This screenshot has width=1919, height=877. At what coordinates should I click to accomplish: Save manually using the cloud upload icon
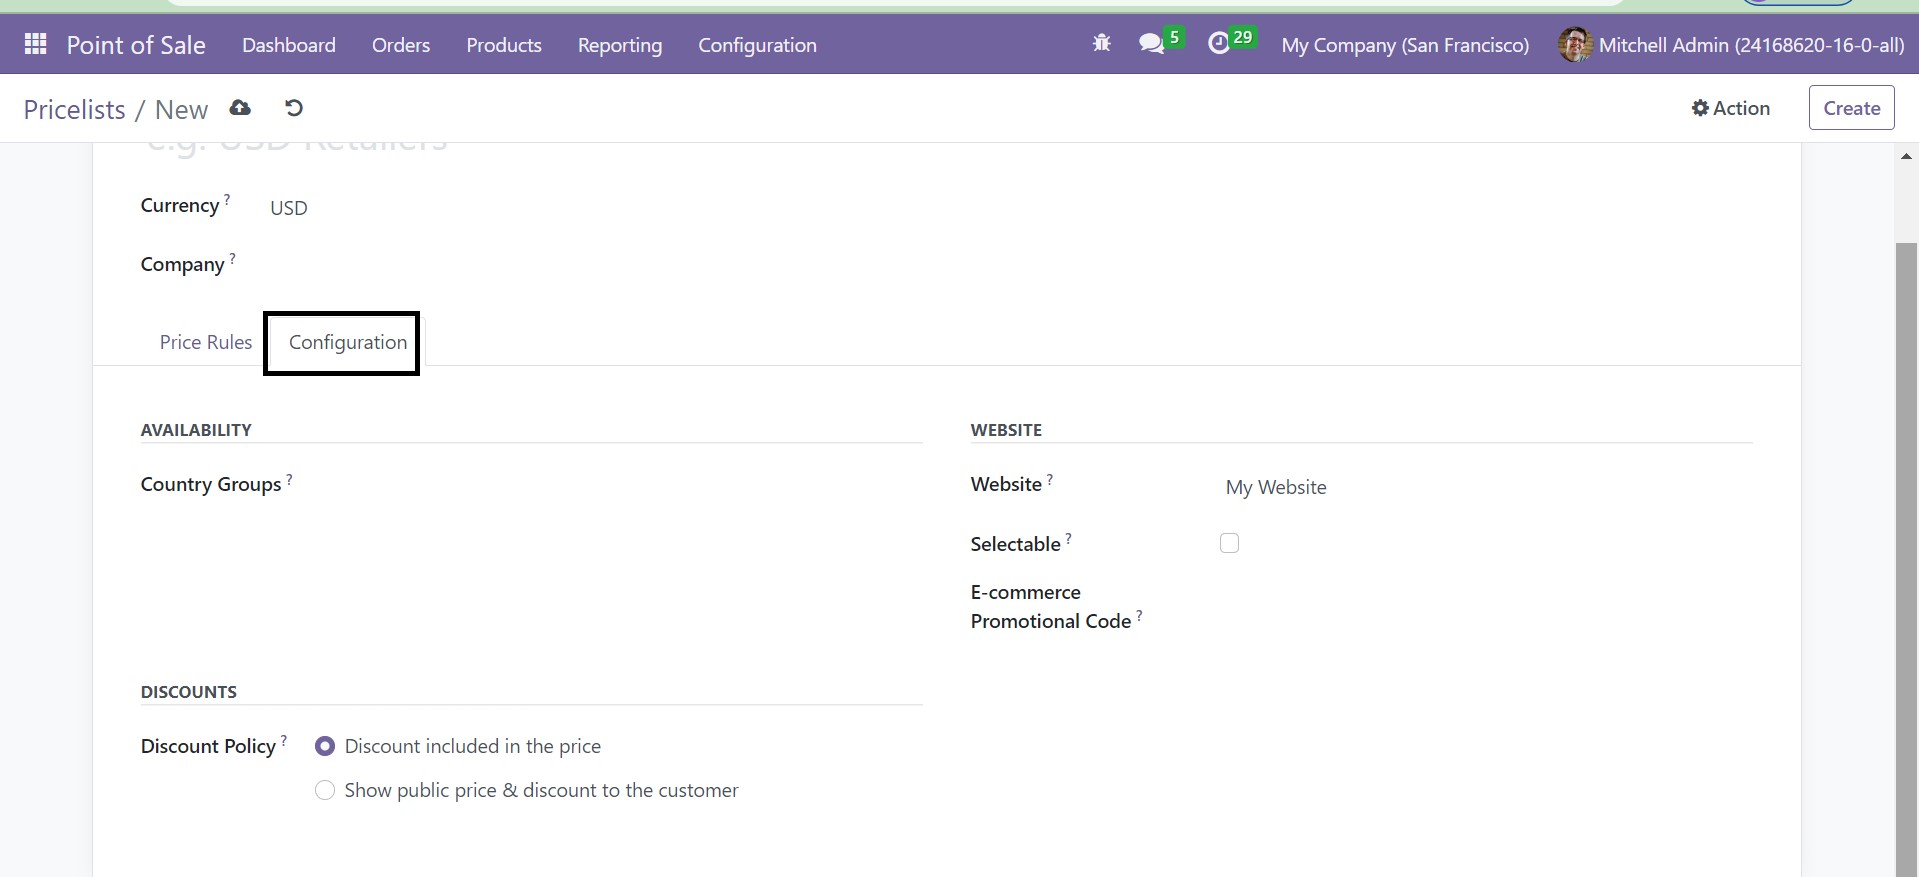click(240, 108)
